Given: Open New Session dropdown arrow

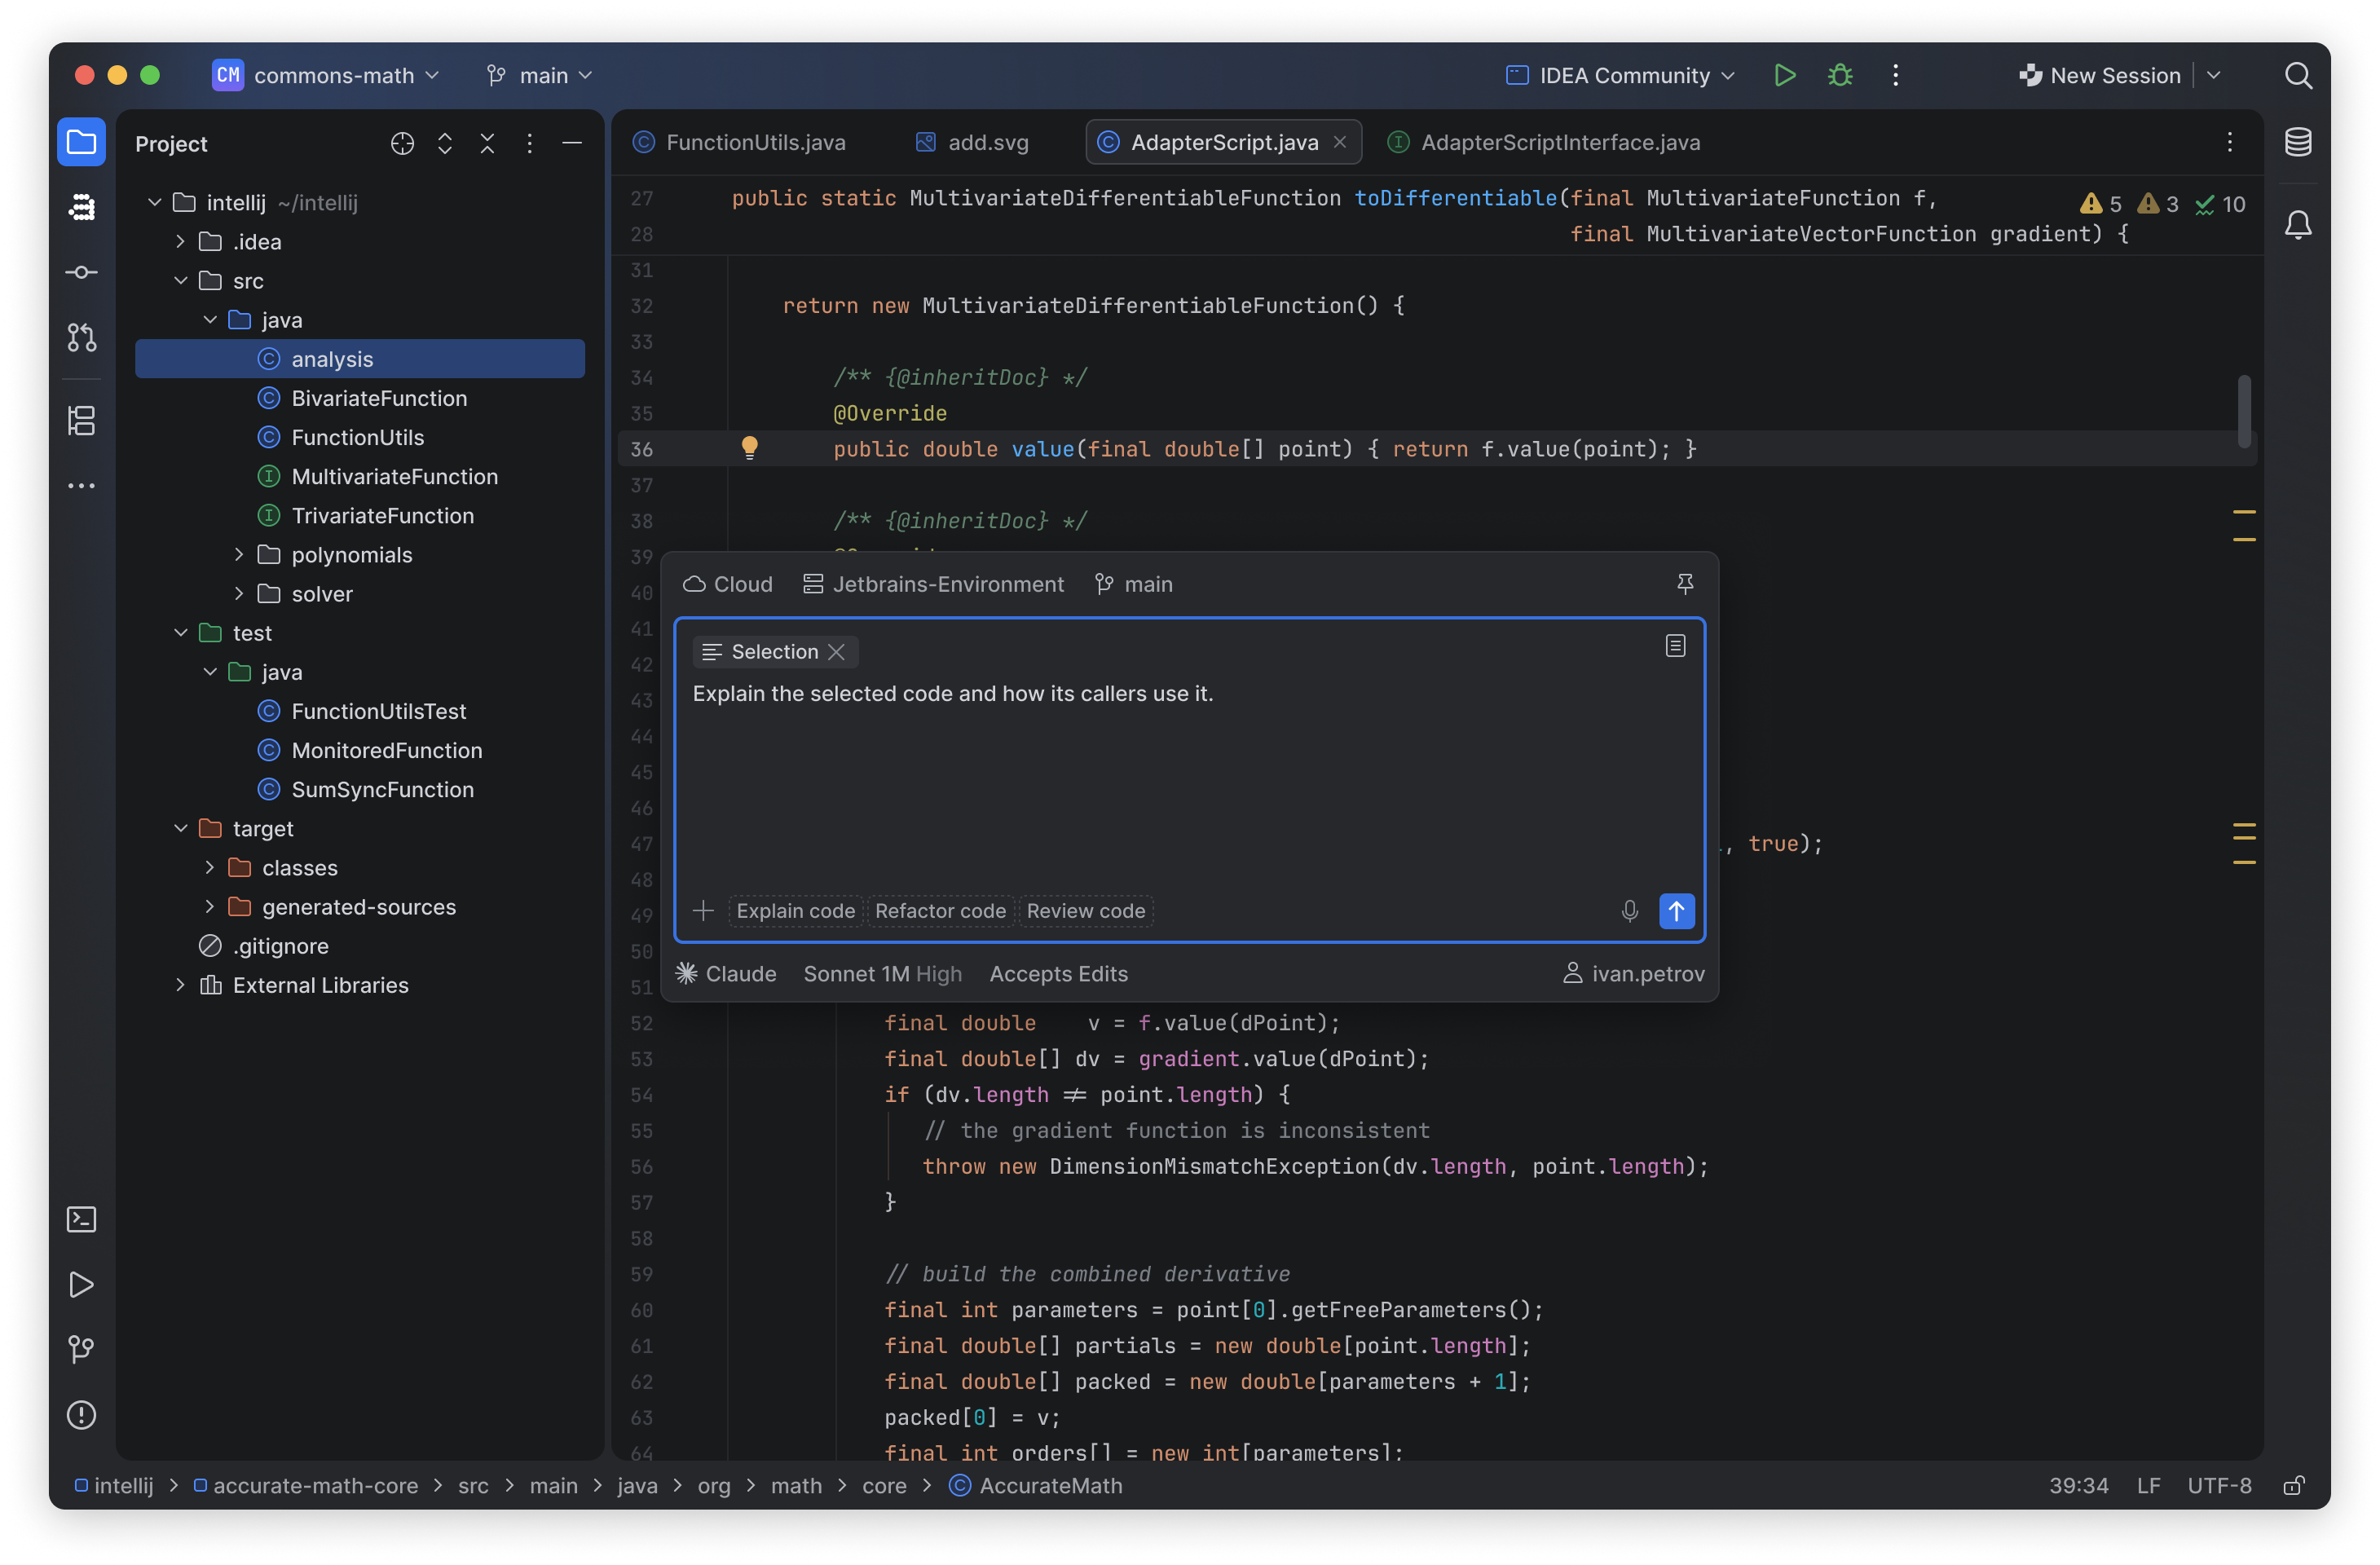Looking at the screenshot, I should point(2214,75).
